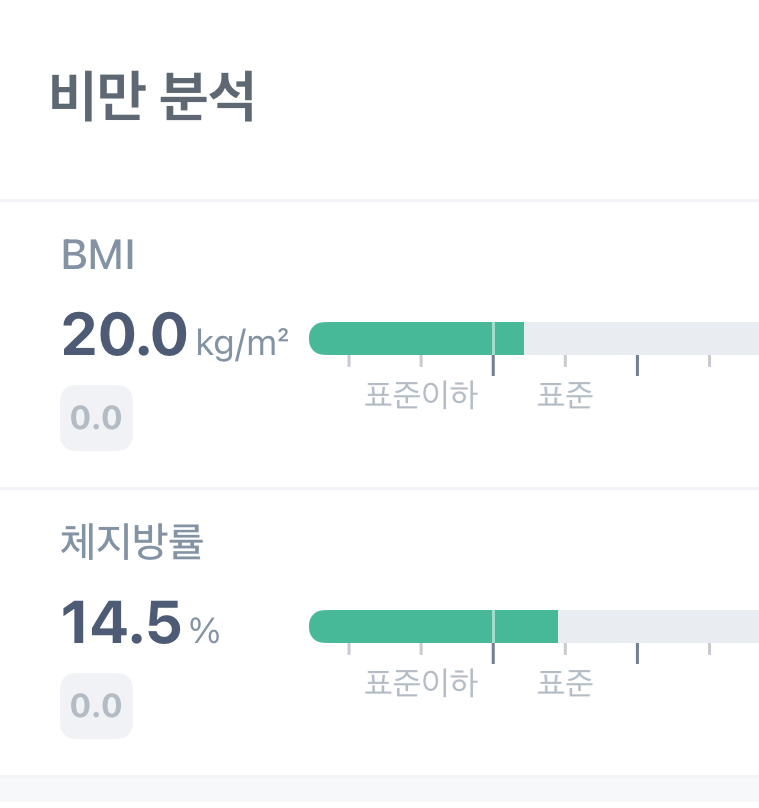Screen dimensions: 759x808
Task: Click the 14.5 body fat value
Action: [x=121, y=622]
